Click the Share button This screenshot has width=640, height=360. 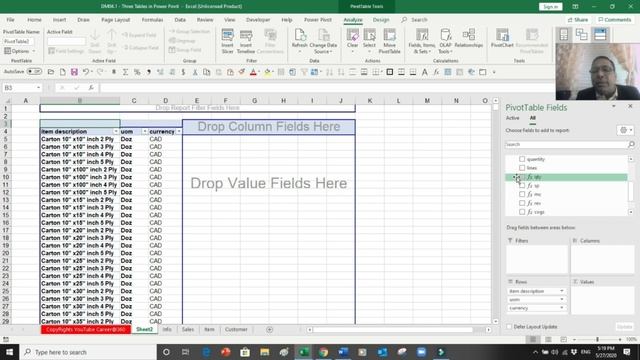578,20
